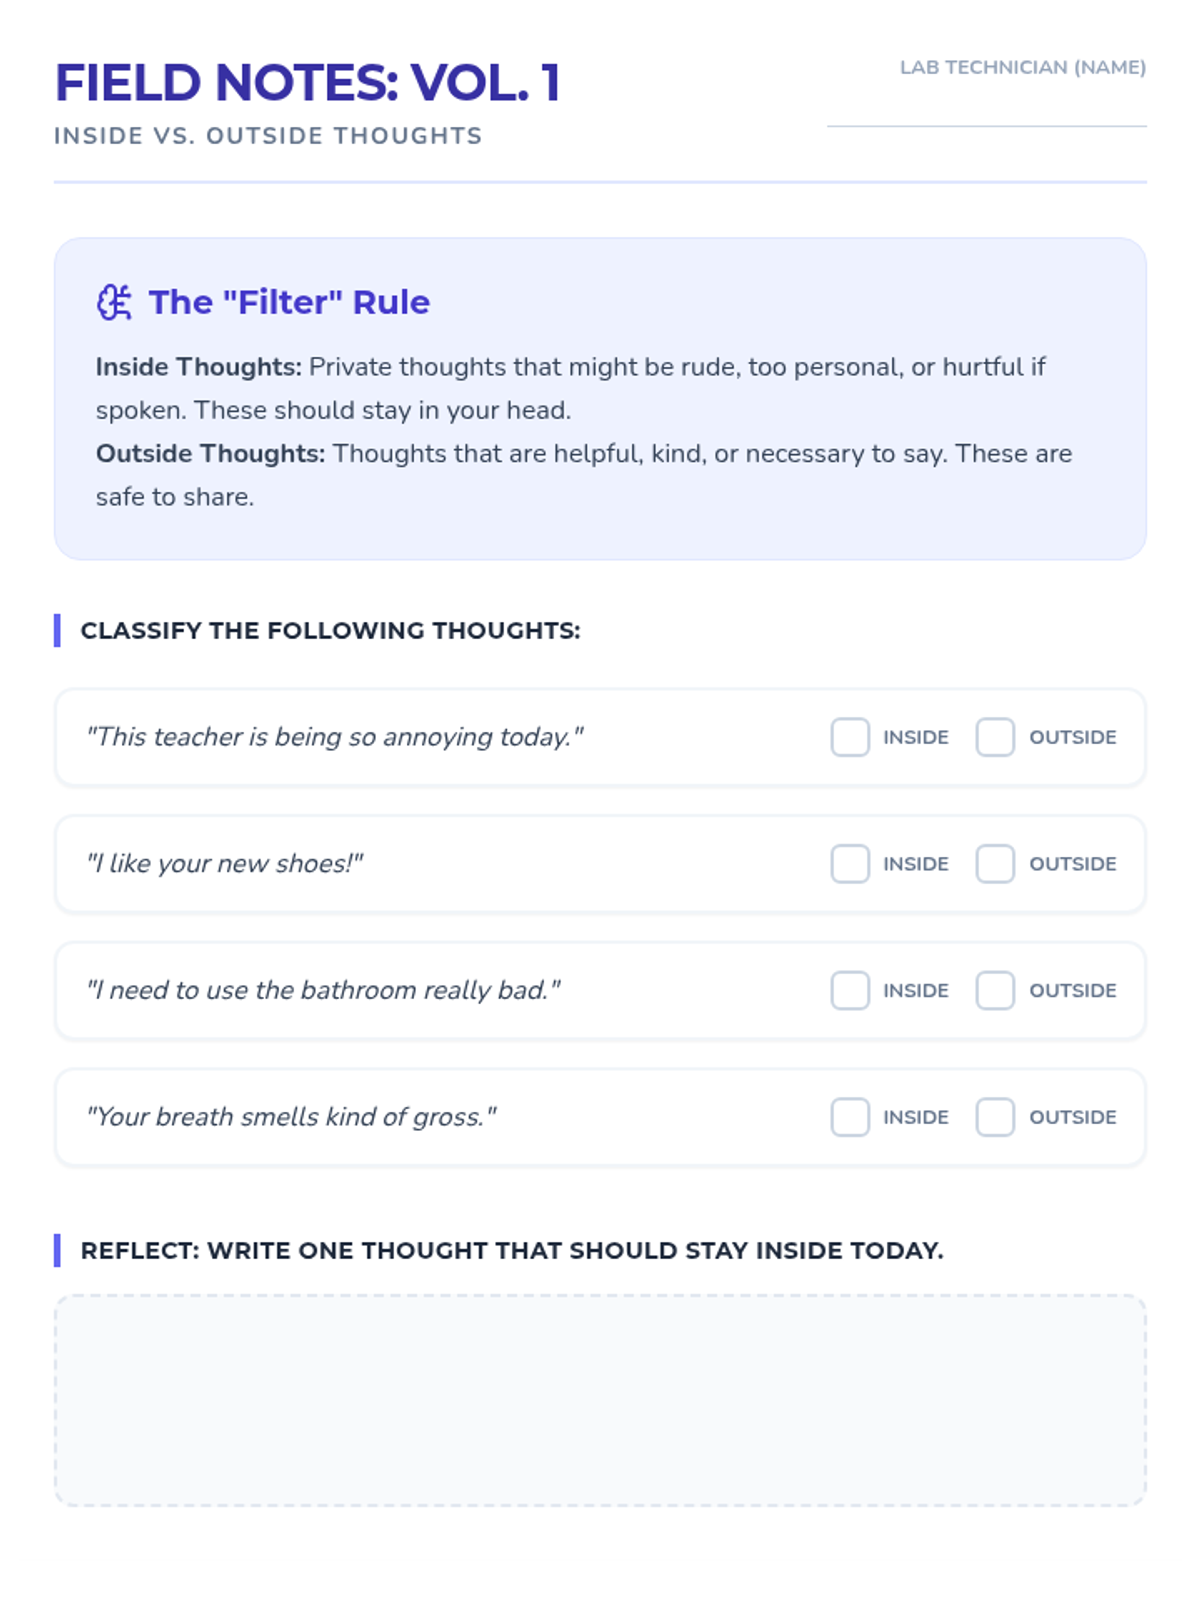This screenshot has width=1200, height=1600.
Task: Tick INSIDE for the bathroom thought
Action: [850, 990]
